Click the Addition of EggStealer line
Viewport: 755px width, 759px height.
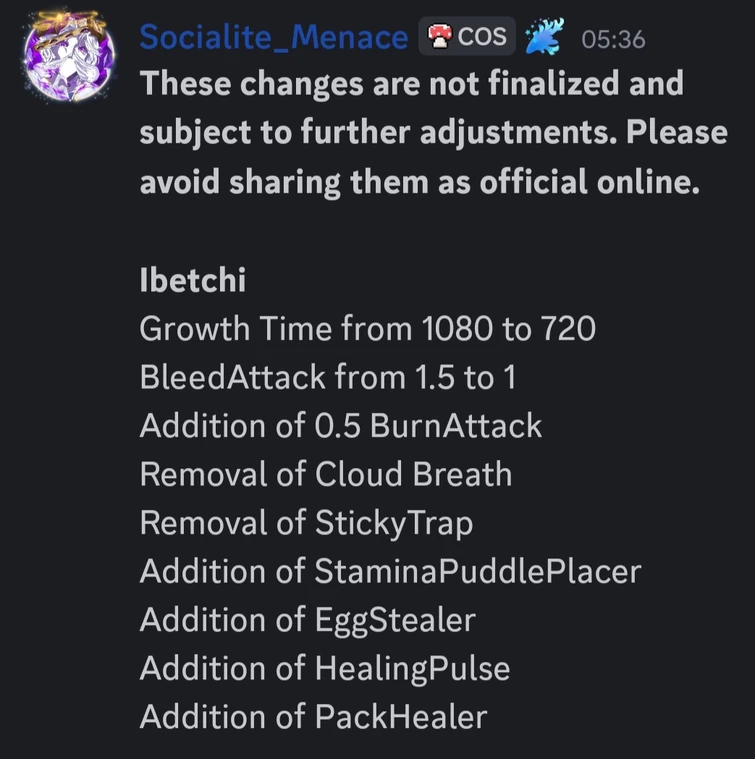coord(307,620)
